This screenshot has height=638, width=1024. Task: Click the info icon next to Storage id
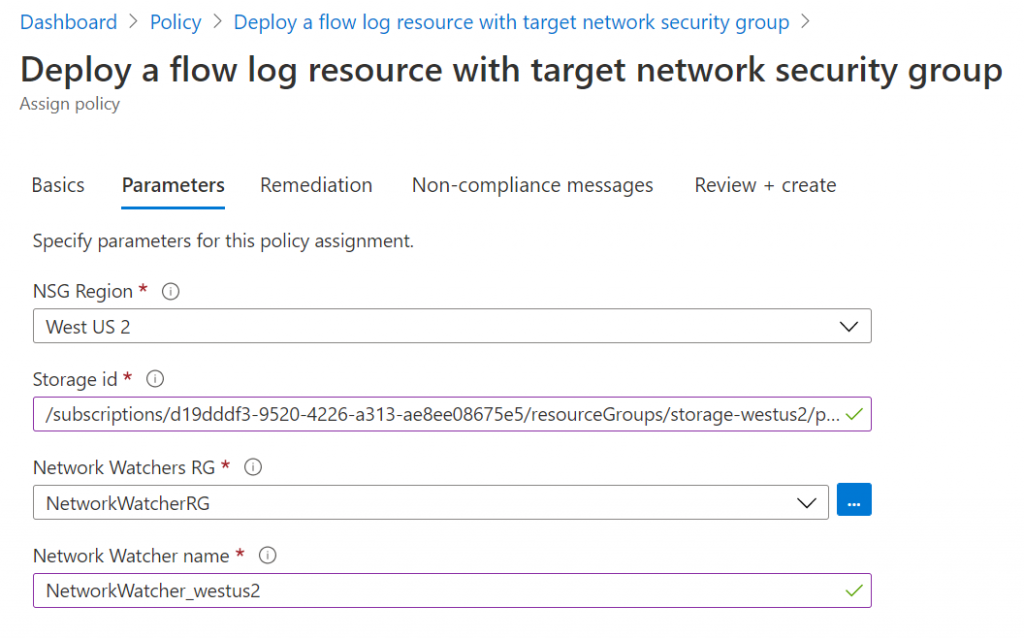(155, 379)
